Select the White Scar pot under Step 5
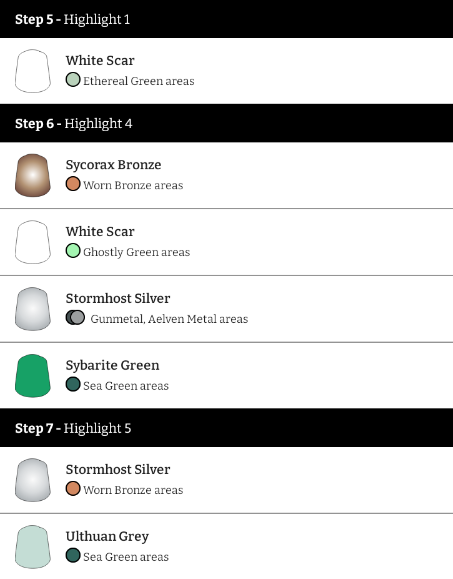Viewport: 453px width, 579px height. point(33,71)
